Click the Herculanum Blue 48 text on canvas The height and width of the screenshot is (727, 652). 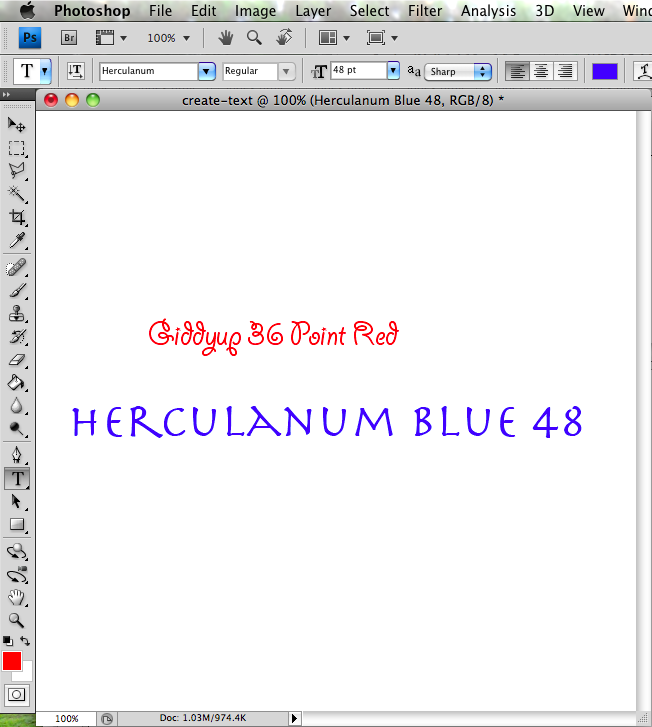[327, 422]
